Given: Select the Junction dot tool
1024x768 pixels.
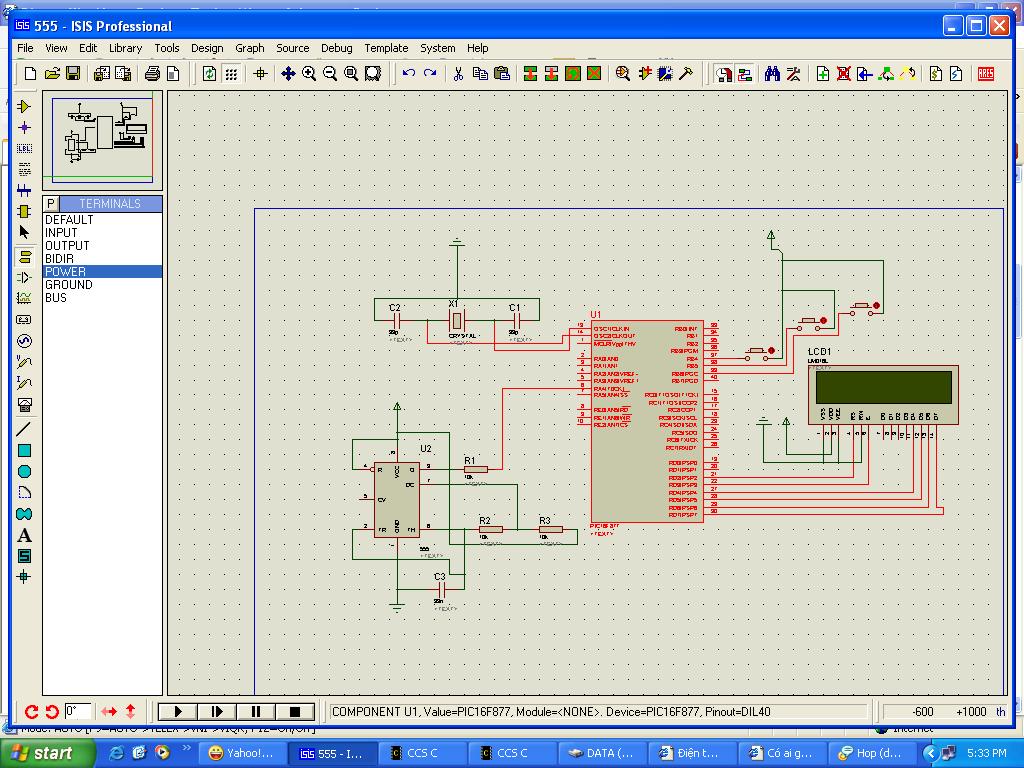Looking at the screenshot, I should (24, 127).
